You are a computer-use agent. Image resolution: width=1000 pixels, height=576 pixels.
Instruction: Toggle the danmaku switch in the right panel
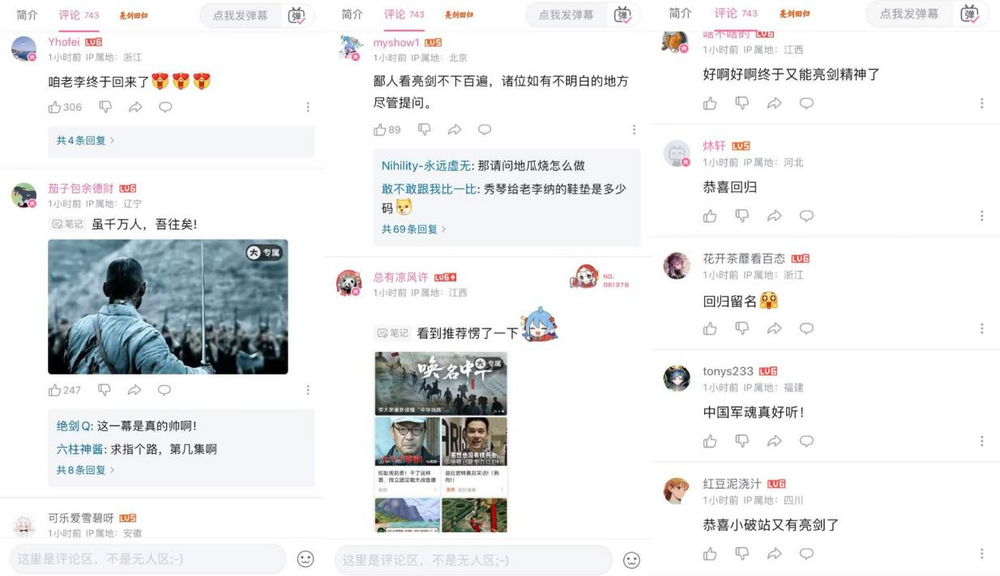click(x=969, y=14)
